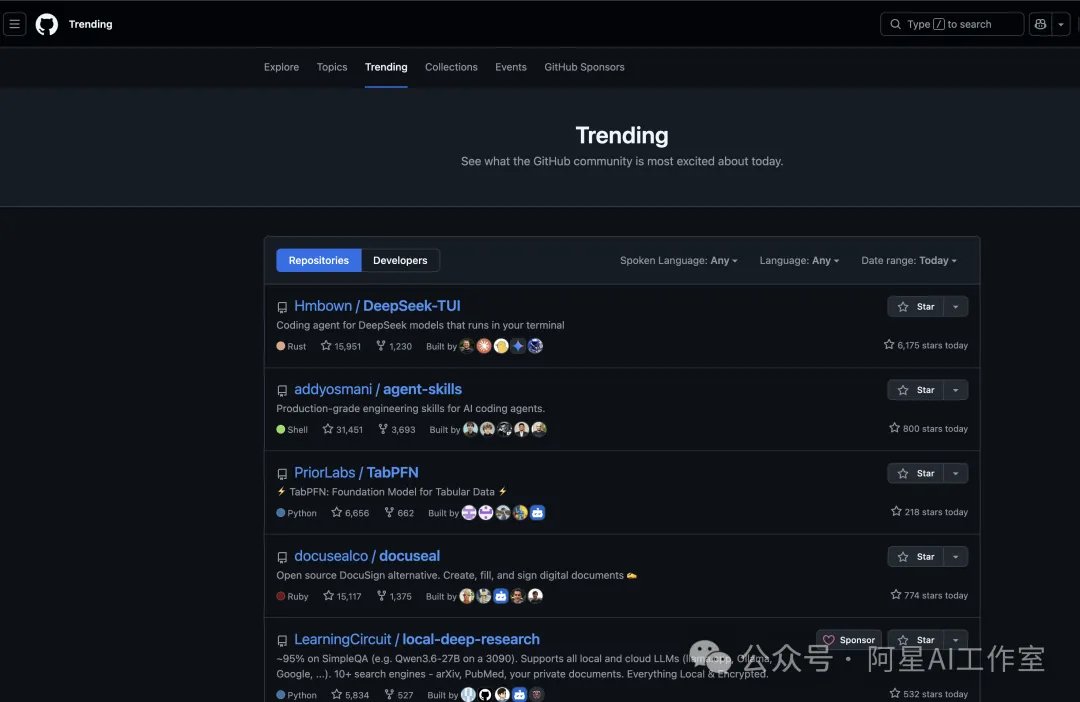
Task: Open the PriorLabs / TabPFN repository
Action: click(356, 473)
